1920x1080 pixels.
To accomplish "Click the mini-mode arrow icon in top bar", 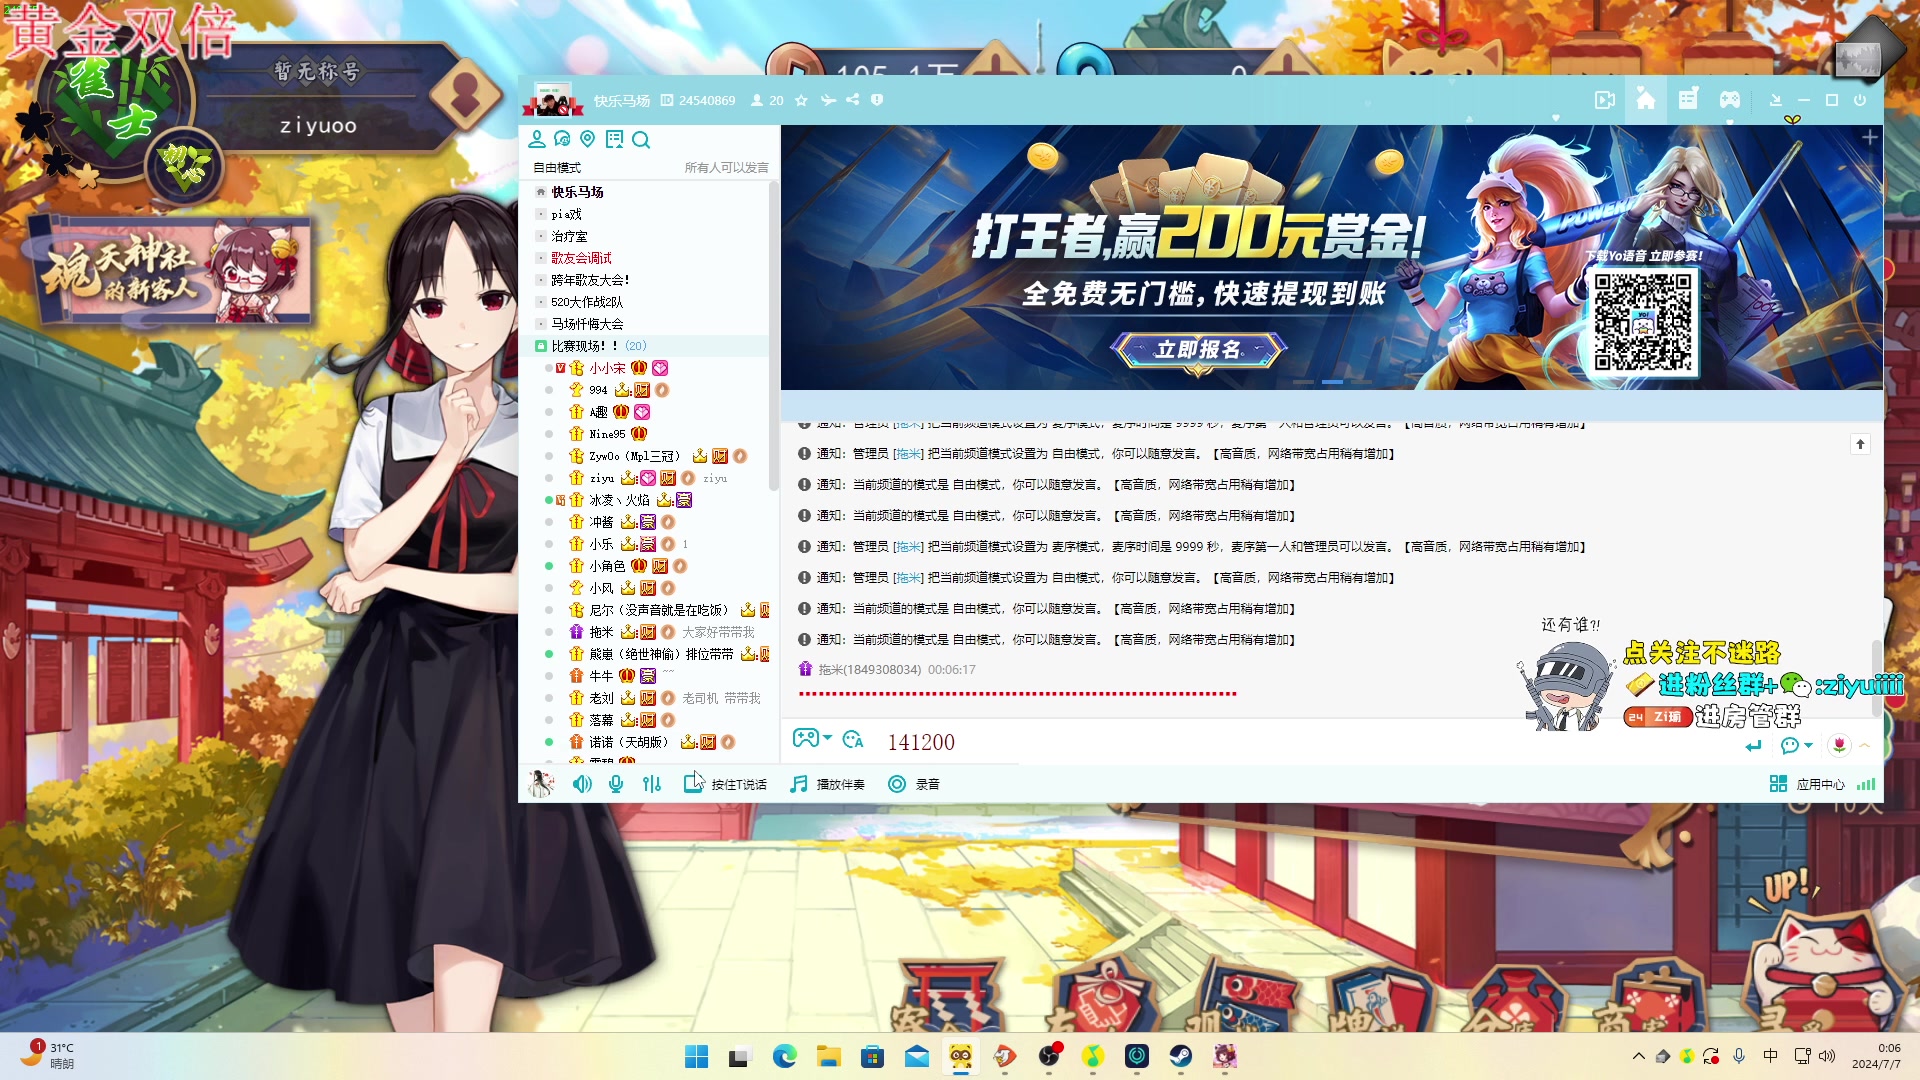I will (1776, 100).
